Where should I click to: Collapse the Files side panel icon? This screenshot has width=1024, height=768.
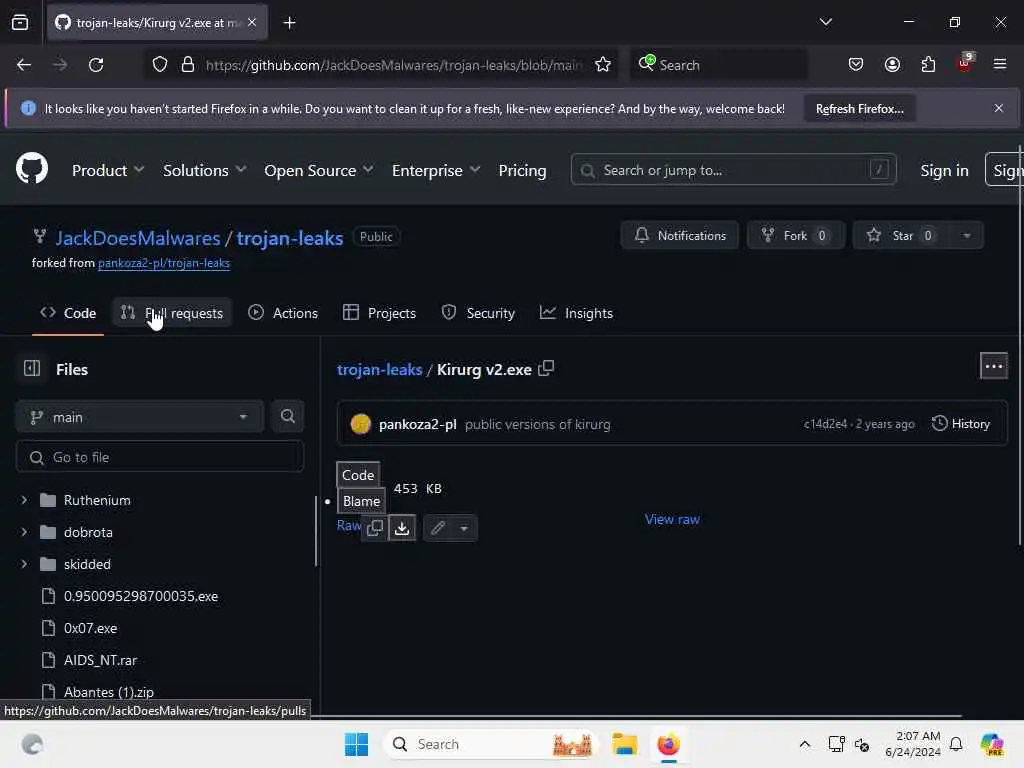coord(32,368)
